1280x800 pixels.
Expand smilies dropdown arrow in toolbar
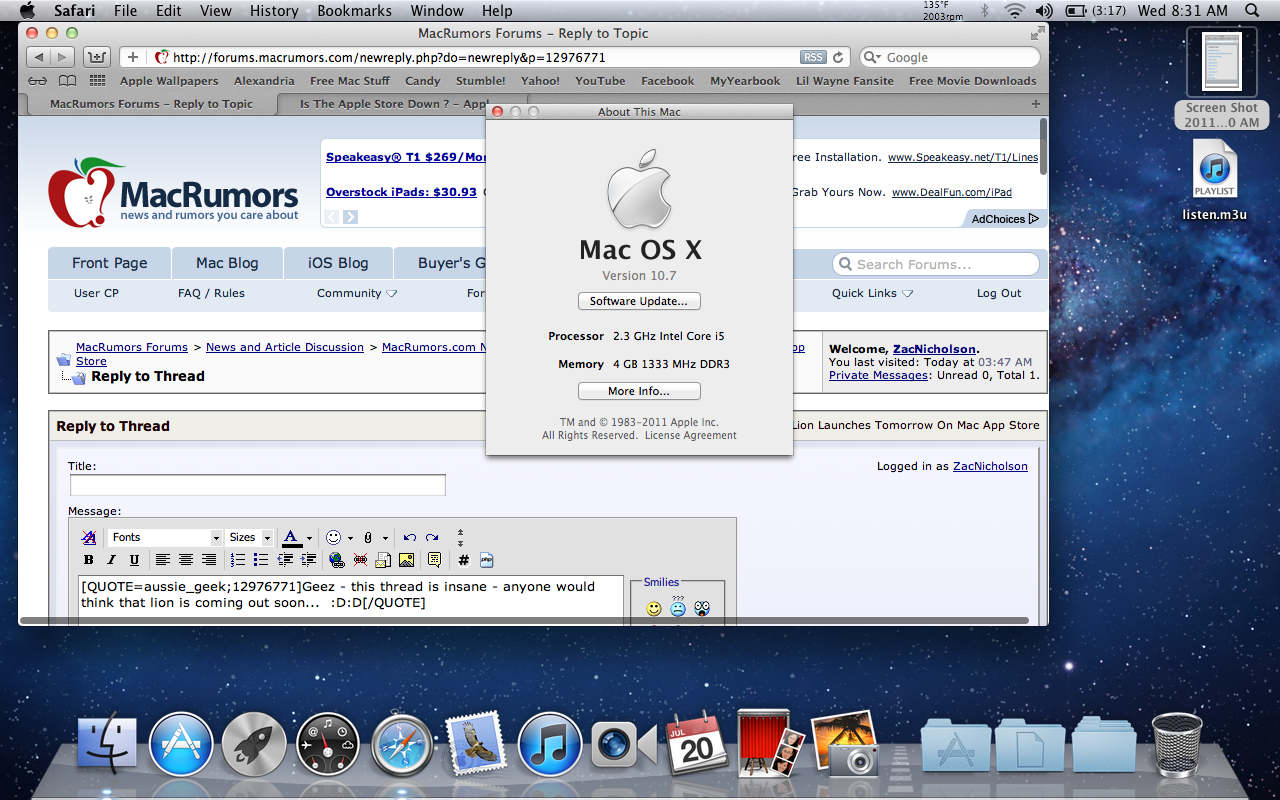(350, 538)
